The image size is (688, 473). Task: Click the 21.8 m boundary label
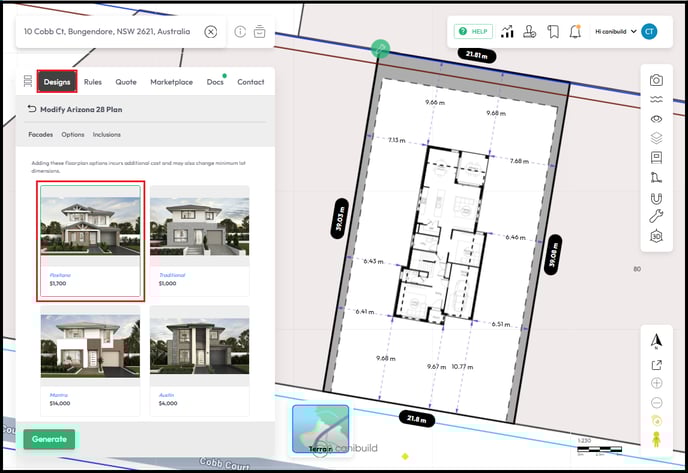pyautogui.click(x=416, y=419)
